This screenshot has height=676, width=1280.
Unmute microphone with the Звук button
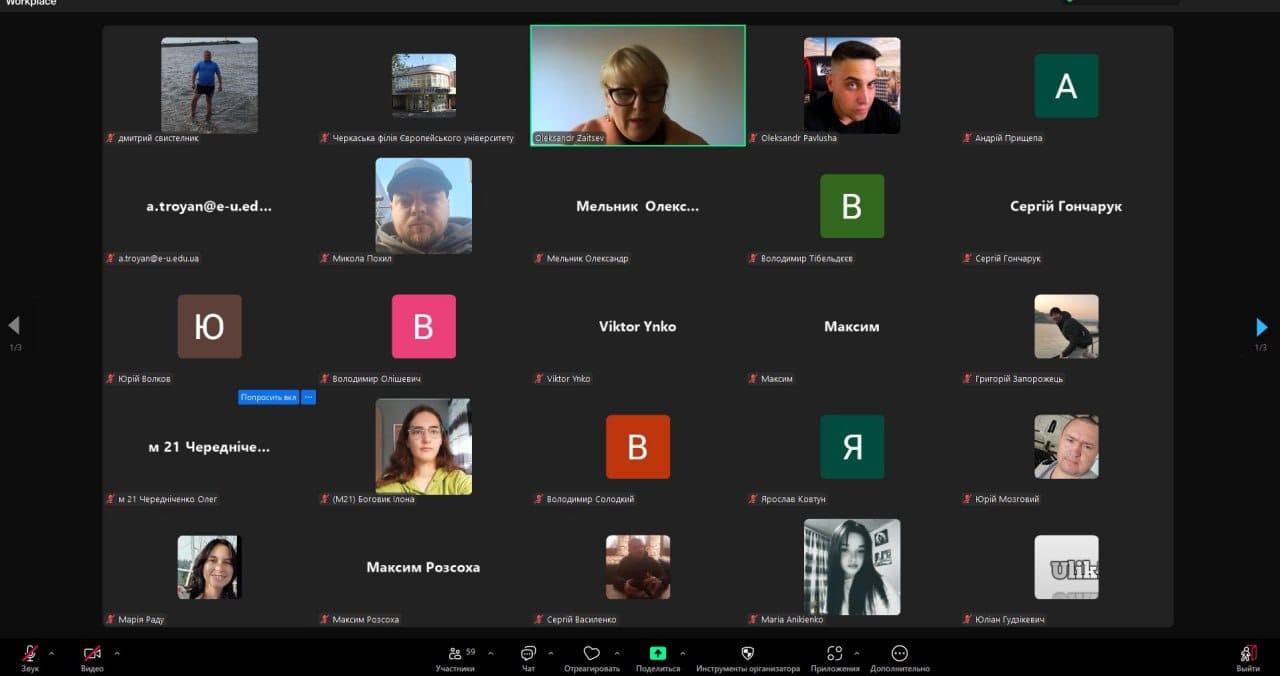click(30, 654)
